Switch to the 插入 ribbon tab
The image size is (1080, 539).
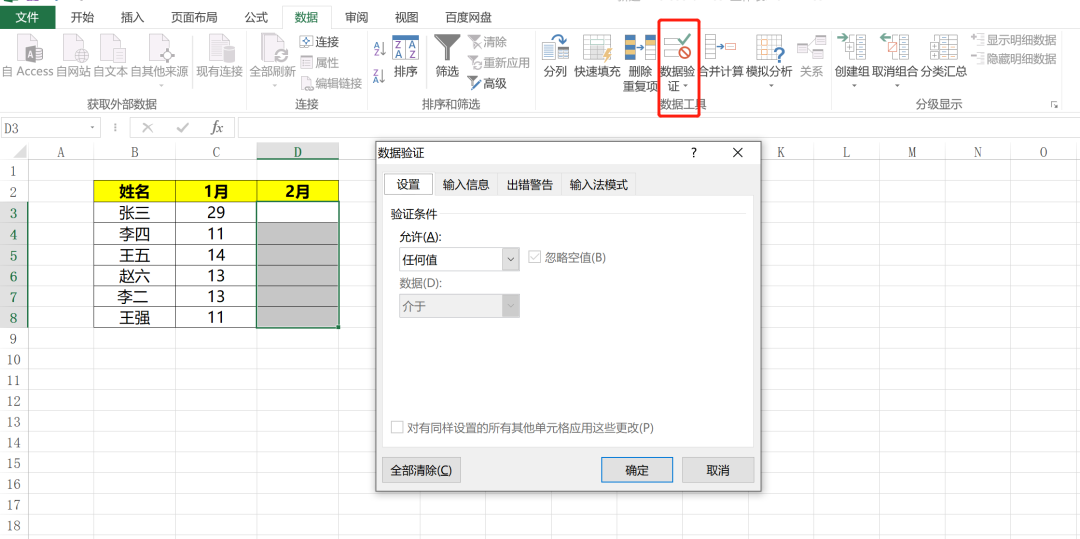132,17
